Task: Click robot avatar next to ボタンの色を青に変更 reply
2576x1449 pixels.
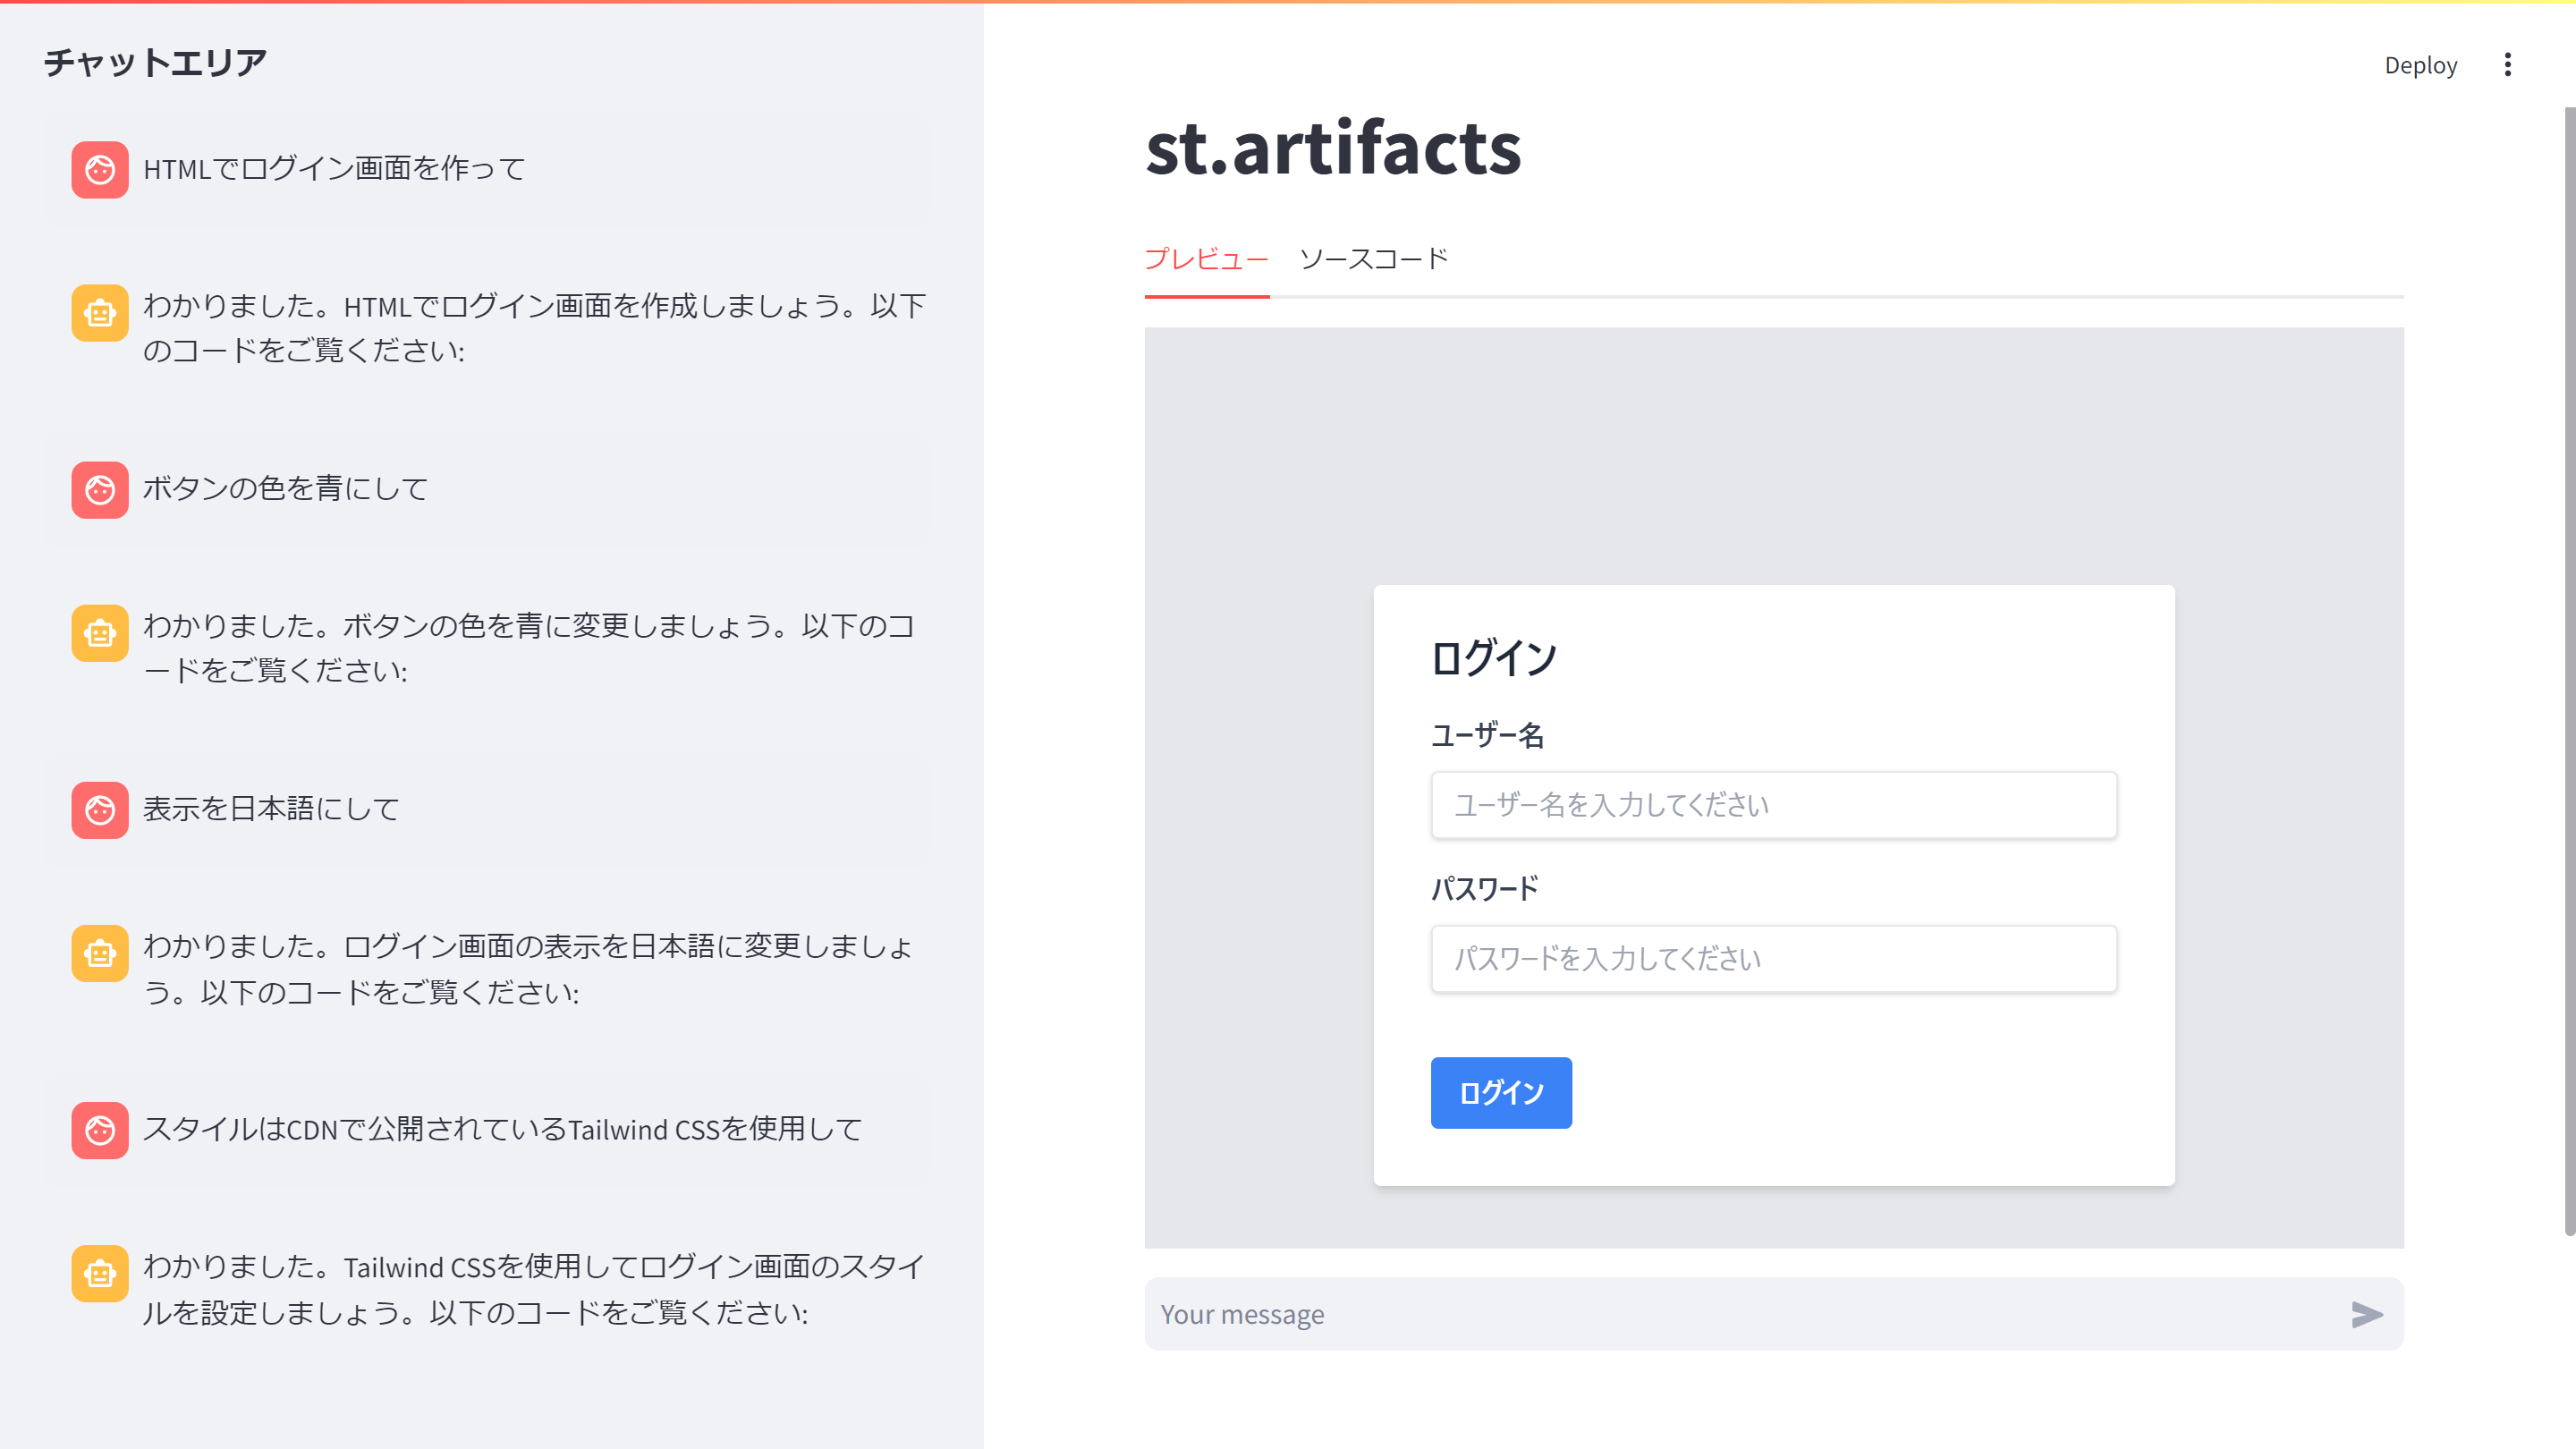Action: [99, 633]
